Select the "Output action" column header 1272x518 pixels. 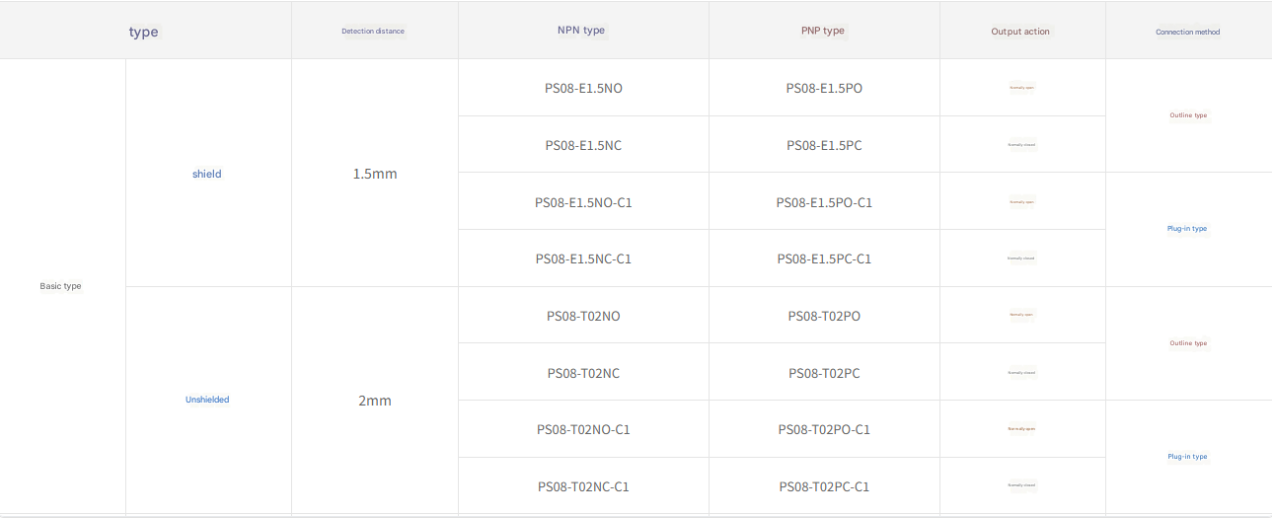pos(1020,31)
